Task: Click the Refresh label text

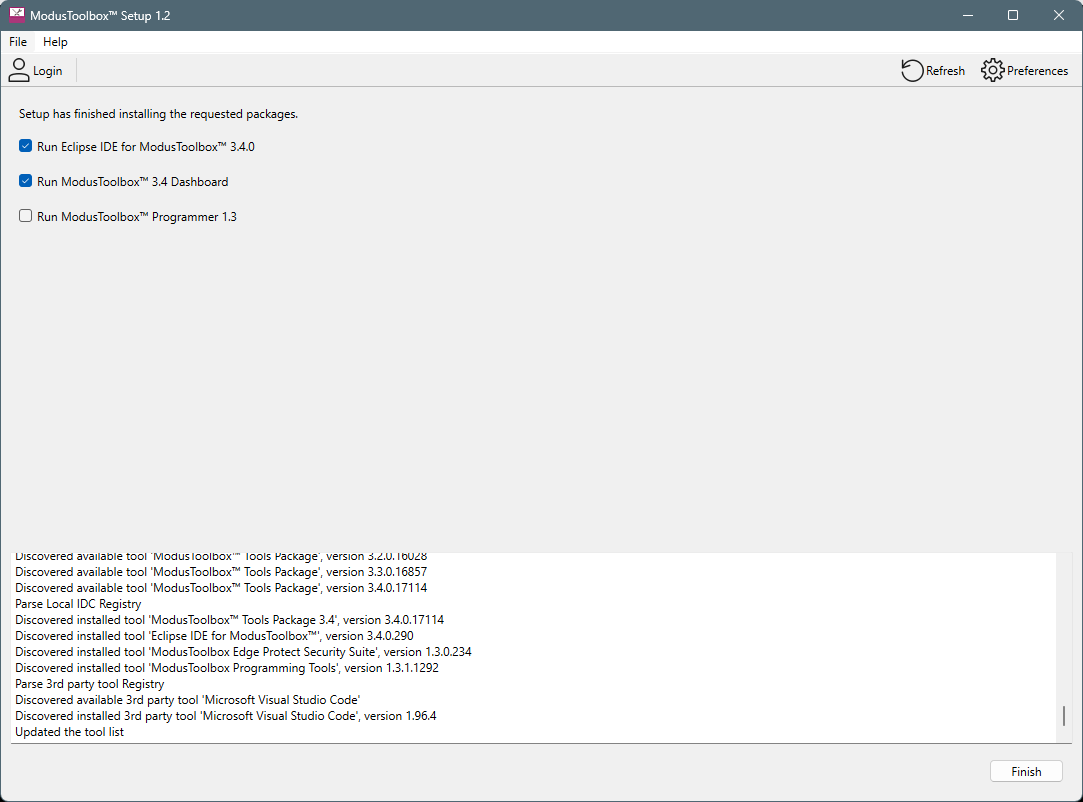Action: [944, 70]
